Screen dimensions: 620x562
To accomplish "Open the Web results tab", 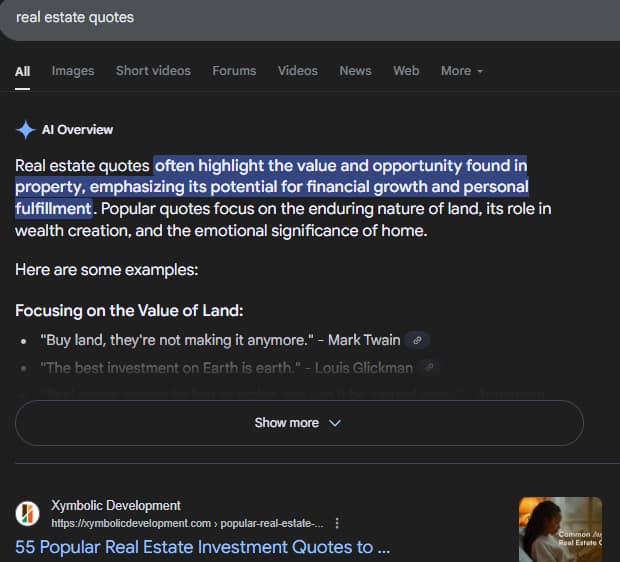I will (x=406, y=71).
